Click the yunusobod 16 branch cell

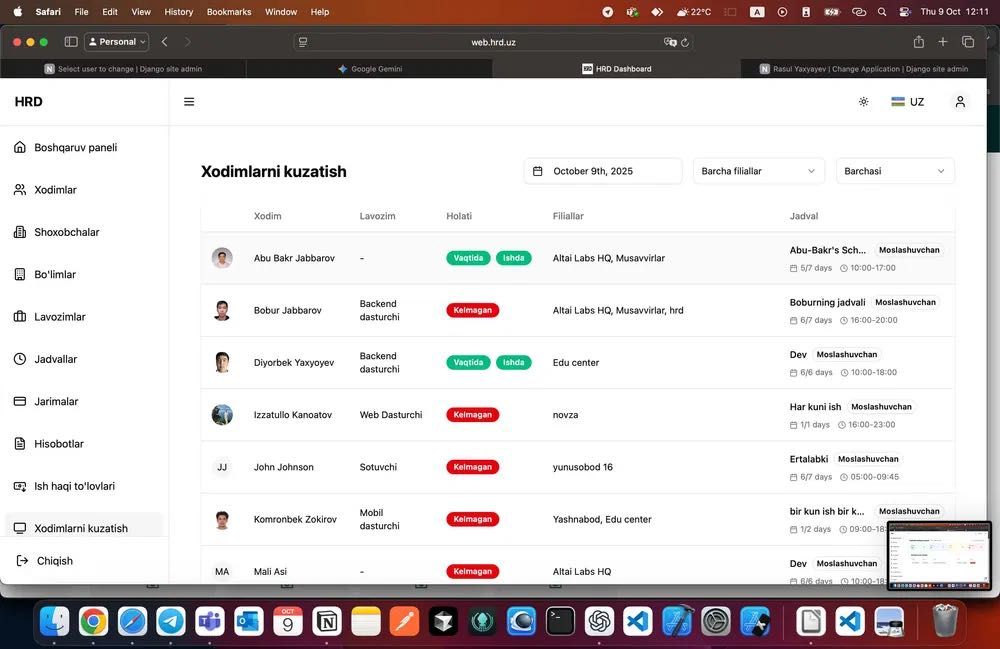point(583,467)
